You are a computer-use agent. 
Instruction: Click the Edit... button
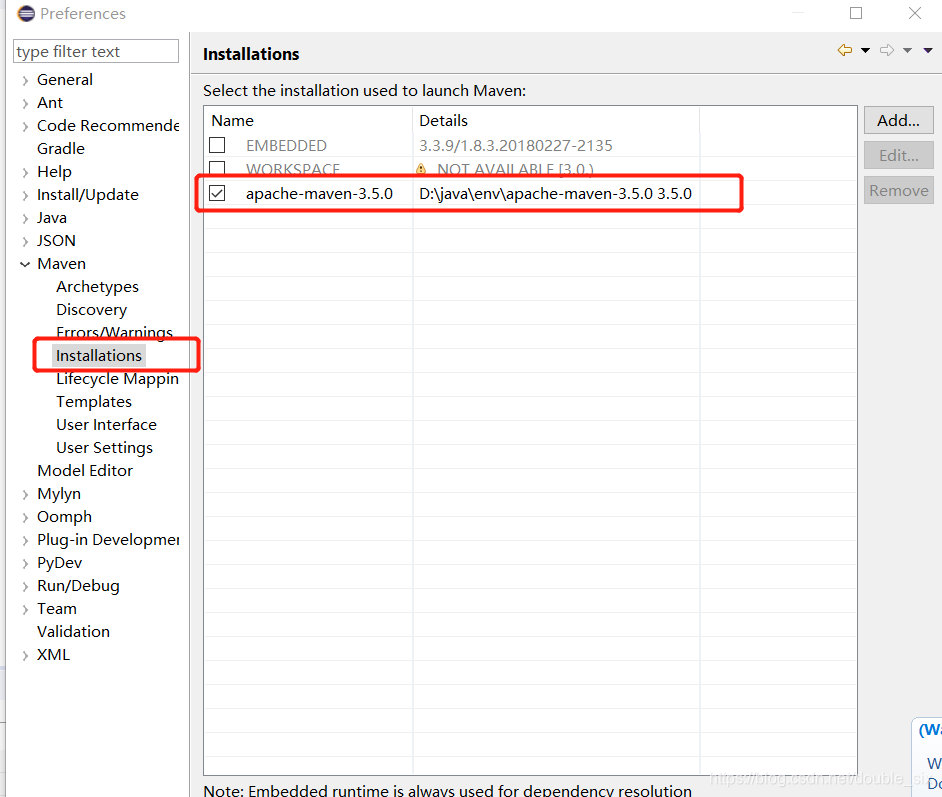click(x=898, y=156)
